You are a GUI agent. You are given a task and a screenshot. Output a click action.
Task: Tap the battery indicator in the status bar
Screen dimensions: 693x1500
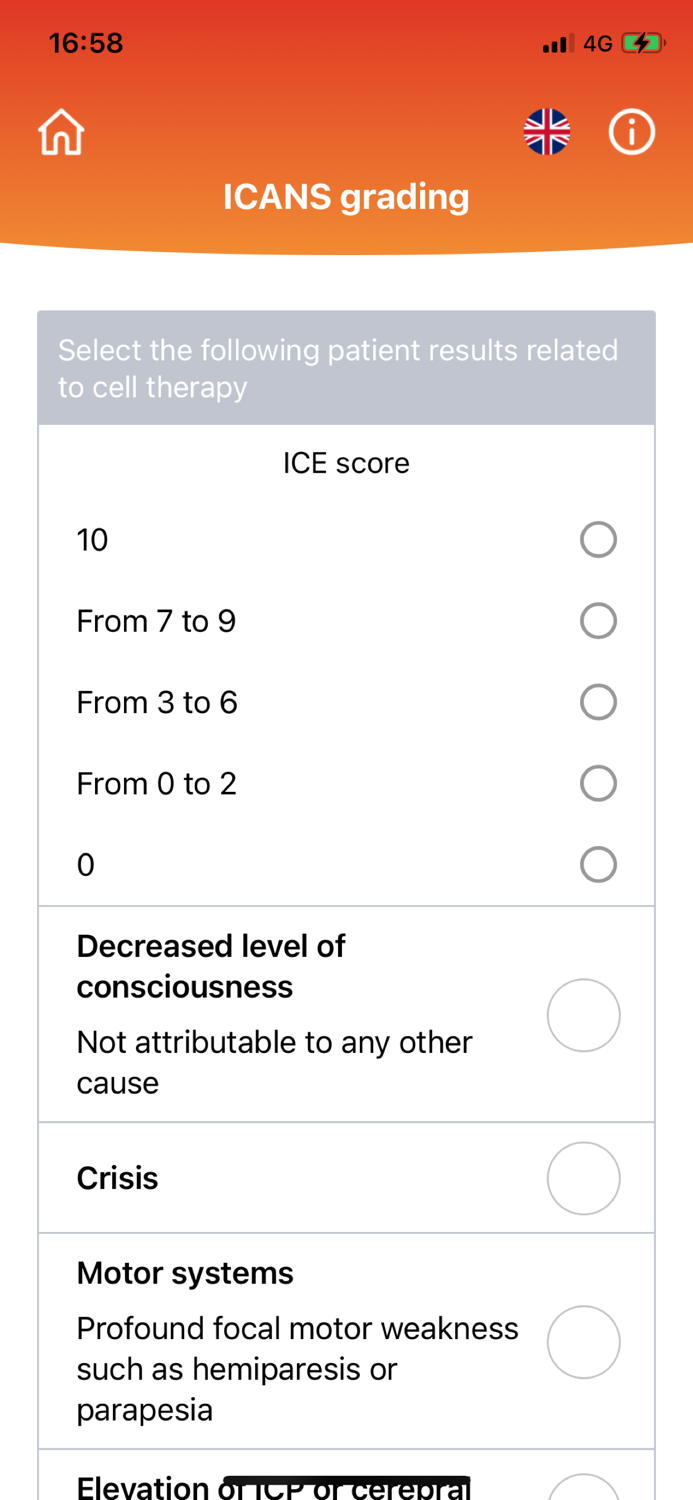click(x=641, y=42)
